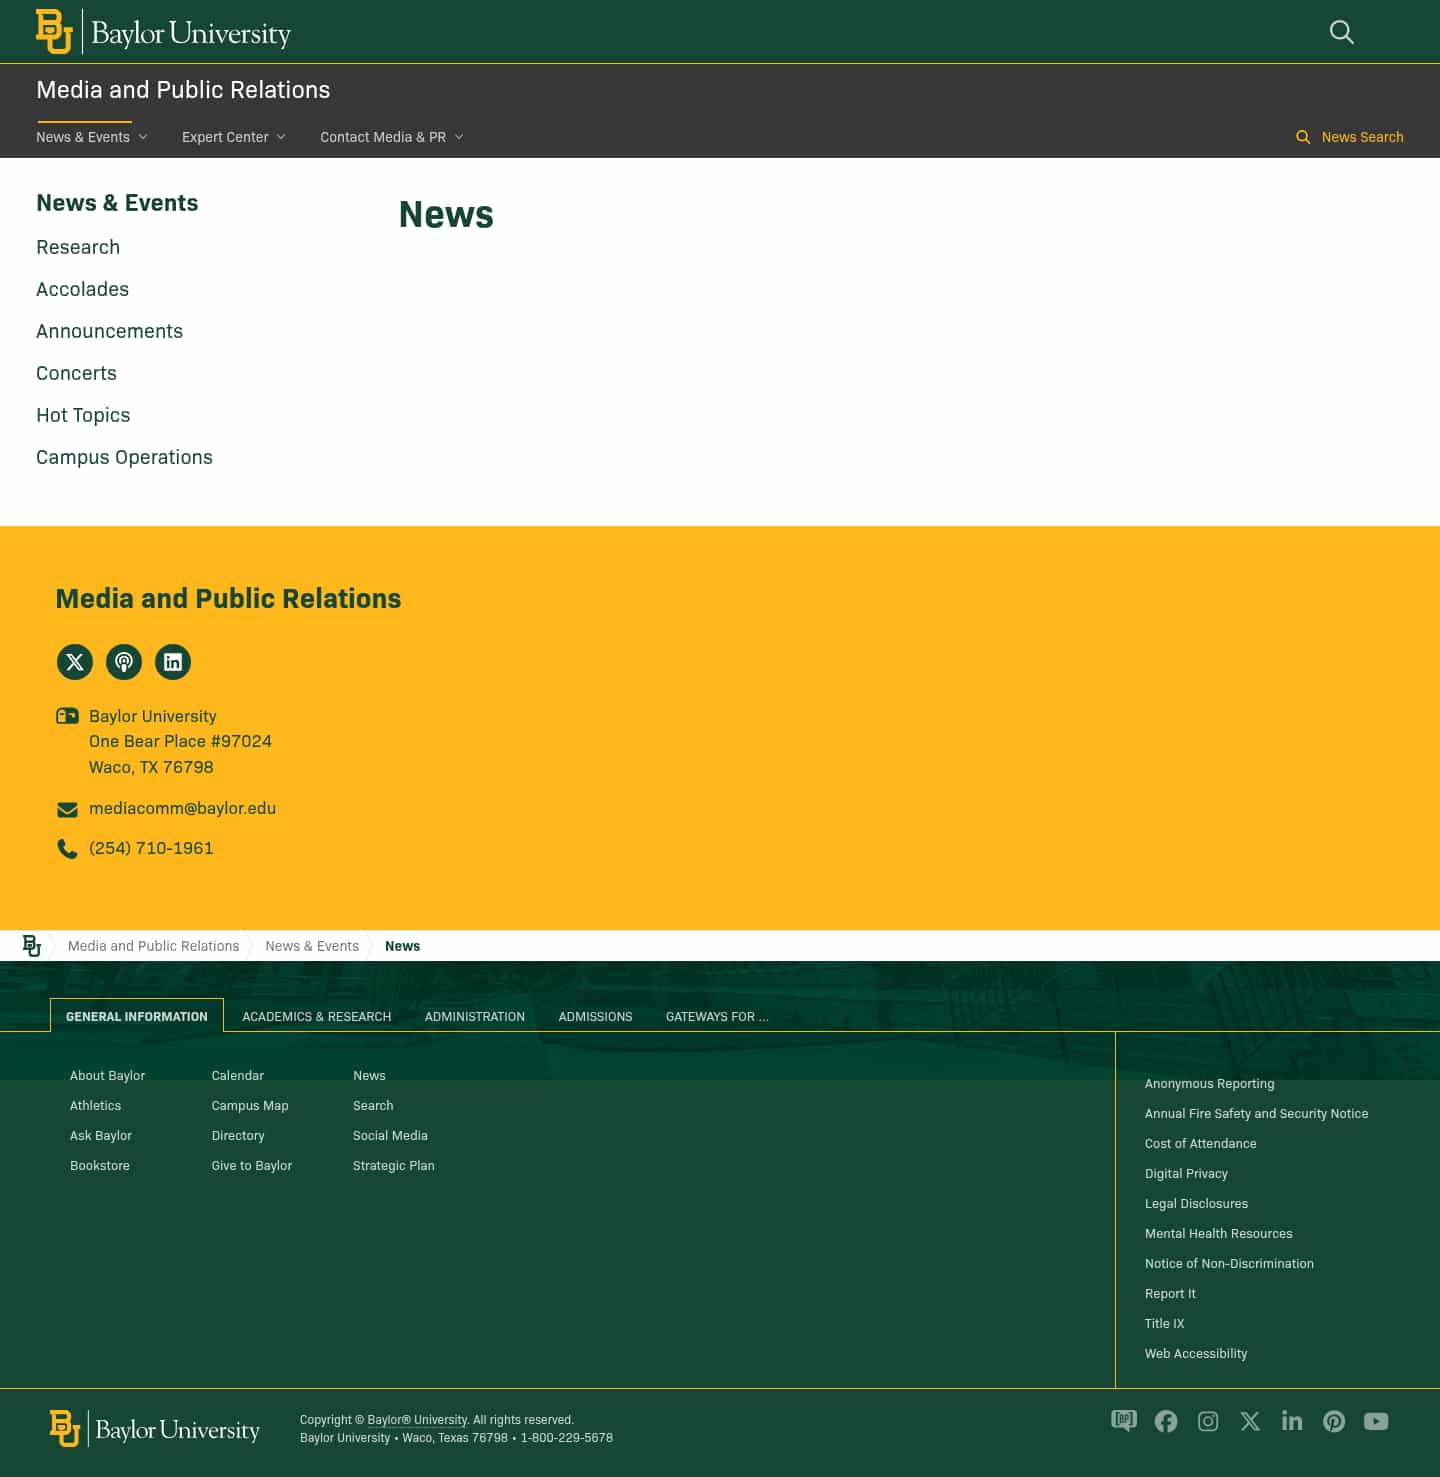Click the (254) 710-1961 phone link
Screen dimensions: 1440x1477
click(x=151, y=848)
